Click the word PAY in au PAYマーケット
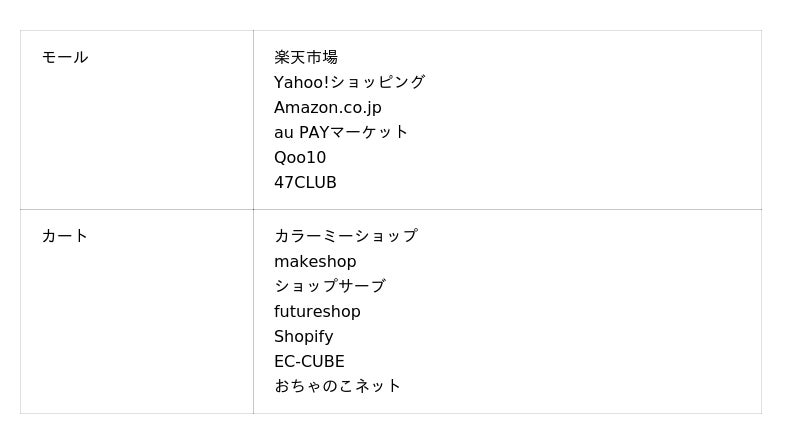 [x=315, y=132]
